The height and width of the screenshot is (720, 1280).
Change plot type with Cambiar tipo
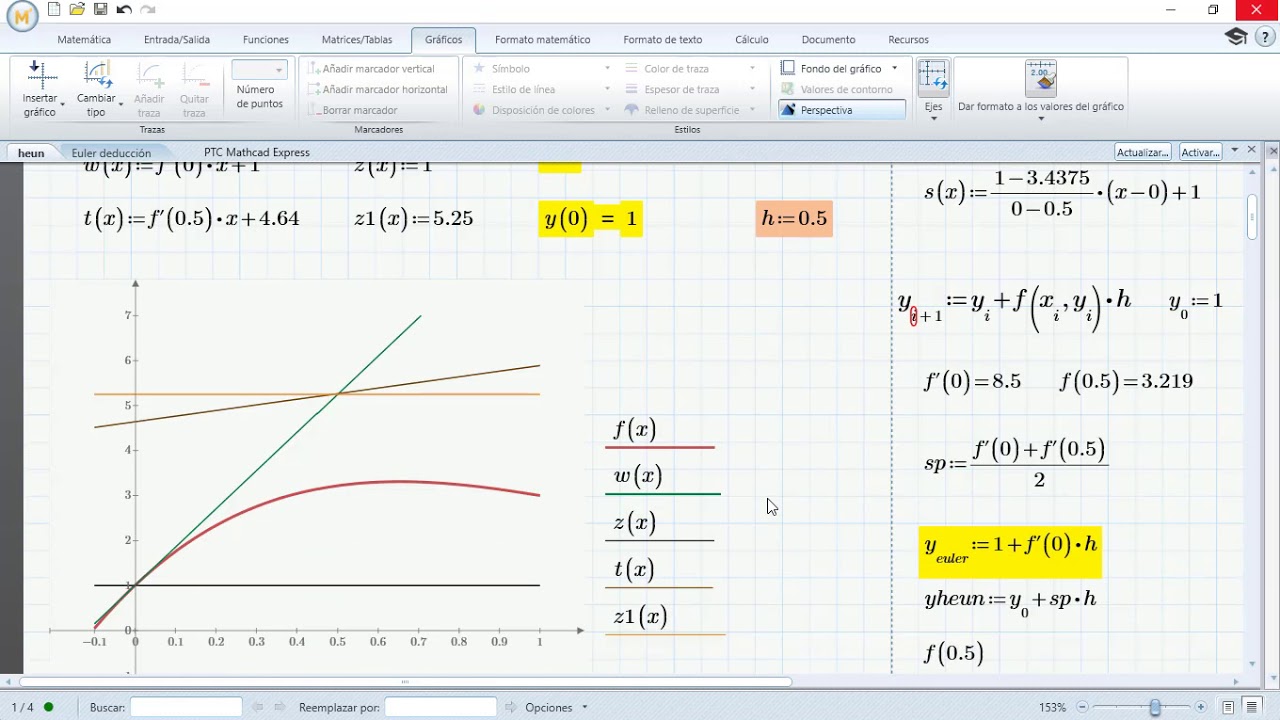click(x=97, y=90)
